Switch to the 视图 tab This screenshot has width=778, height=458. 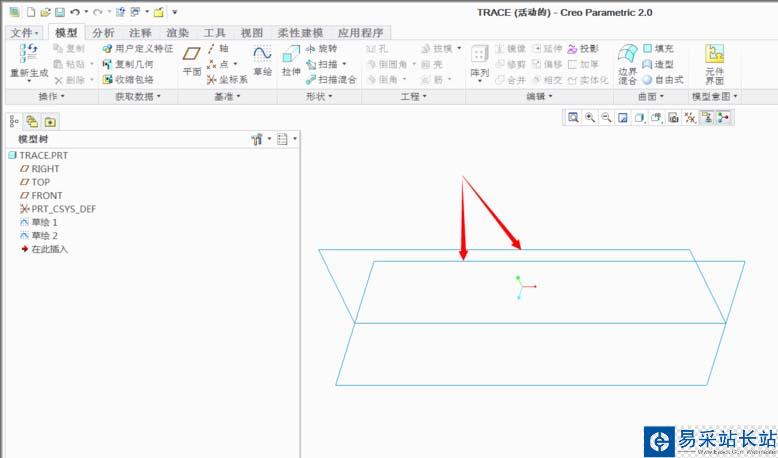coord(252,33)
